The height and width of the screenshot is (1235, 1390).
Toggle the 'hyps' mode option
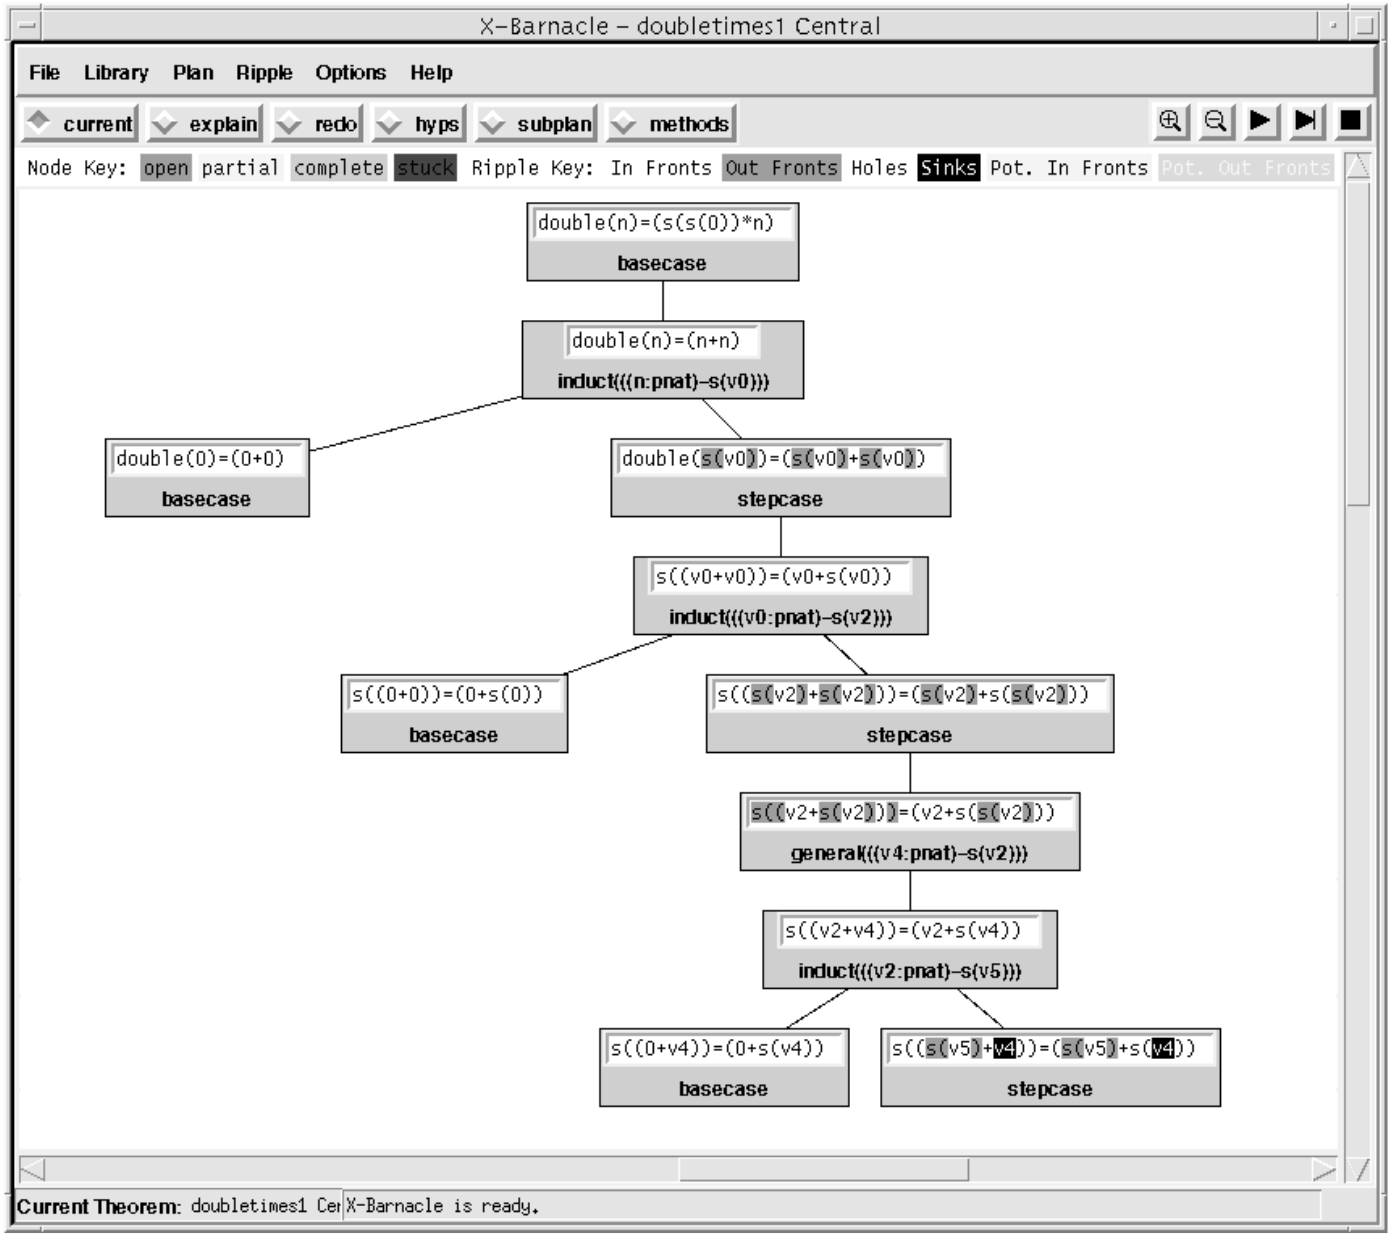[419, 124]
